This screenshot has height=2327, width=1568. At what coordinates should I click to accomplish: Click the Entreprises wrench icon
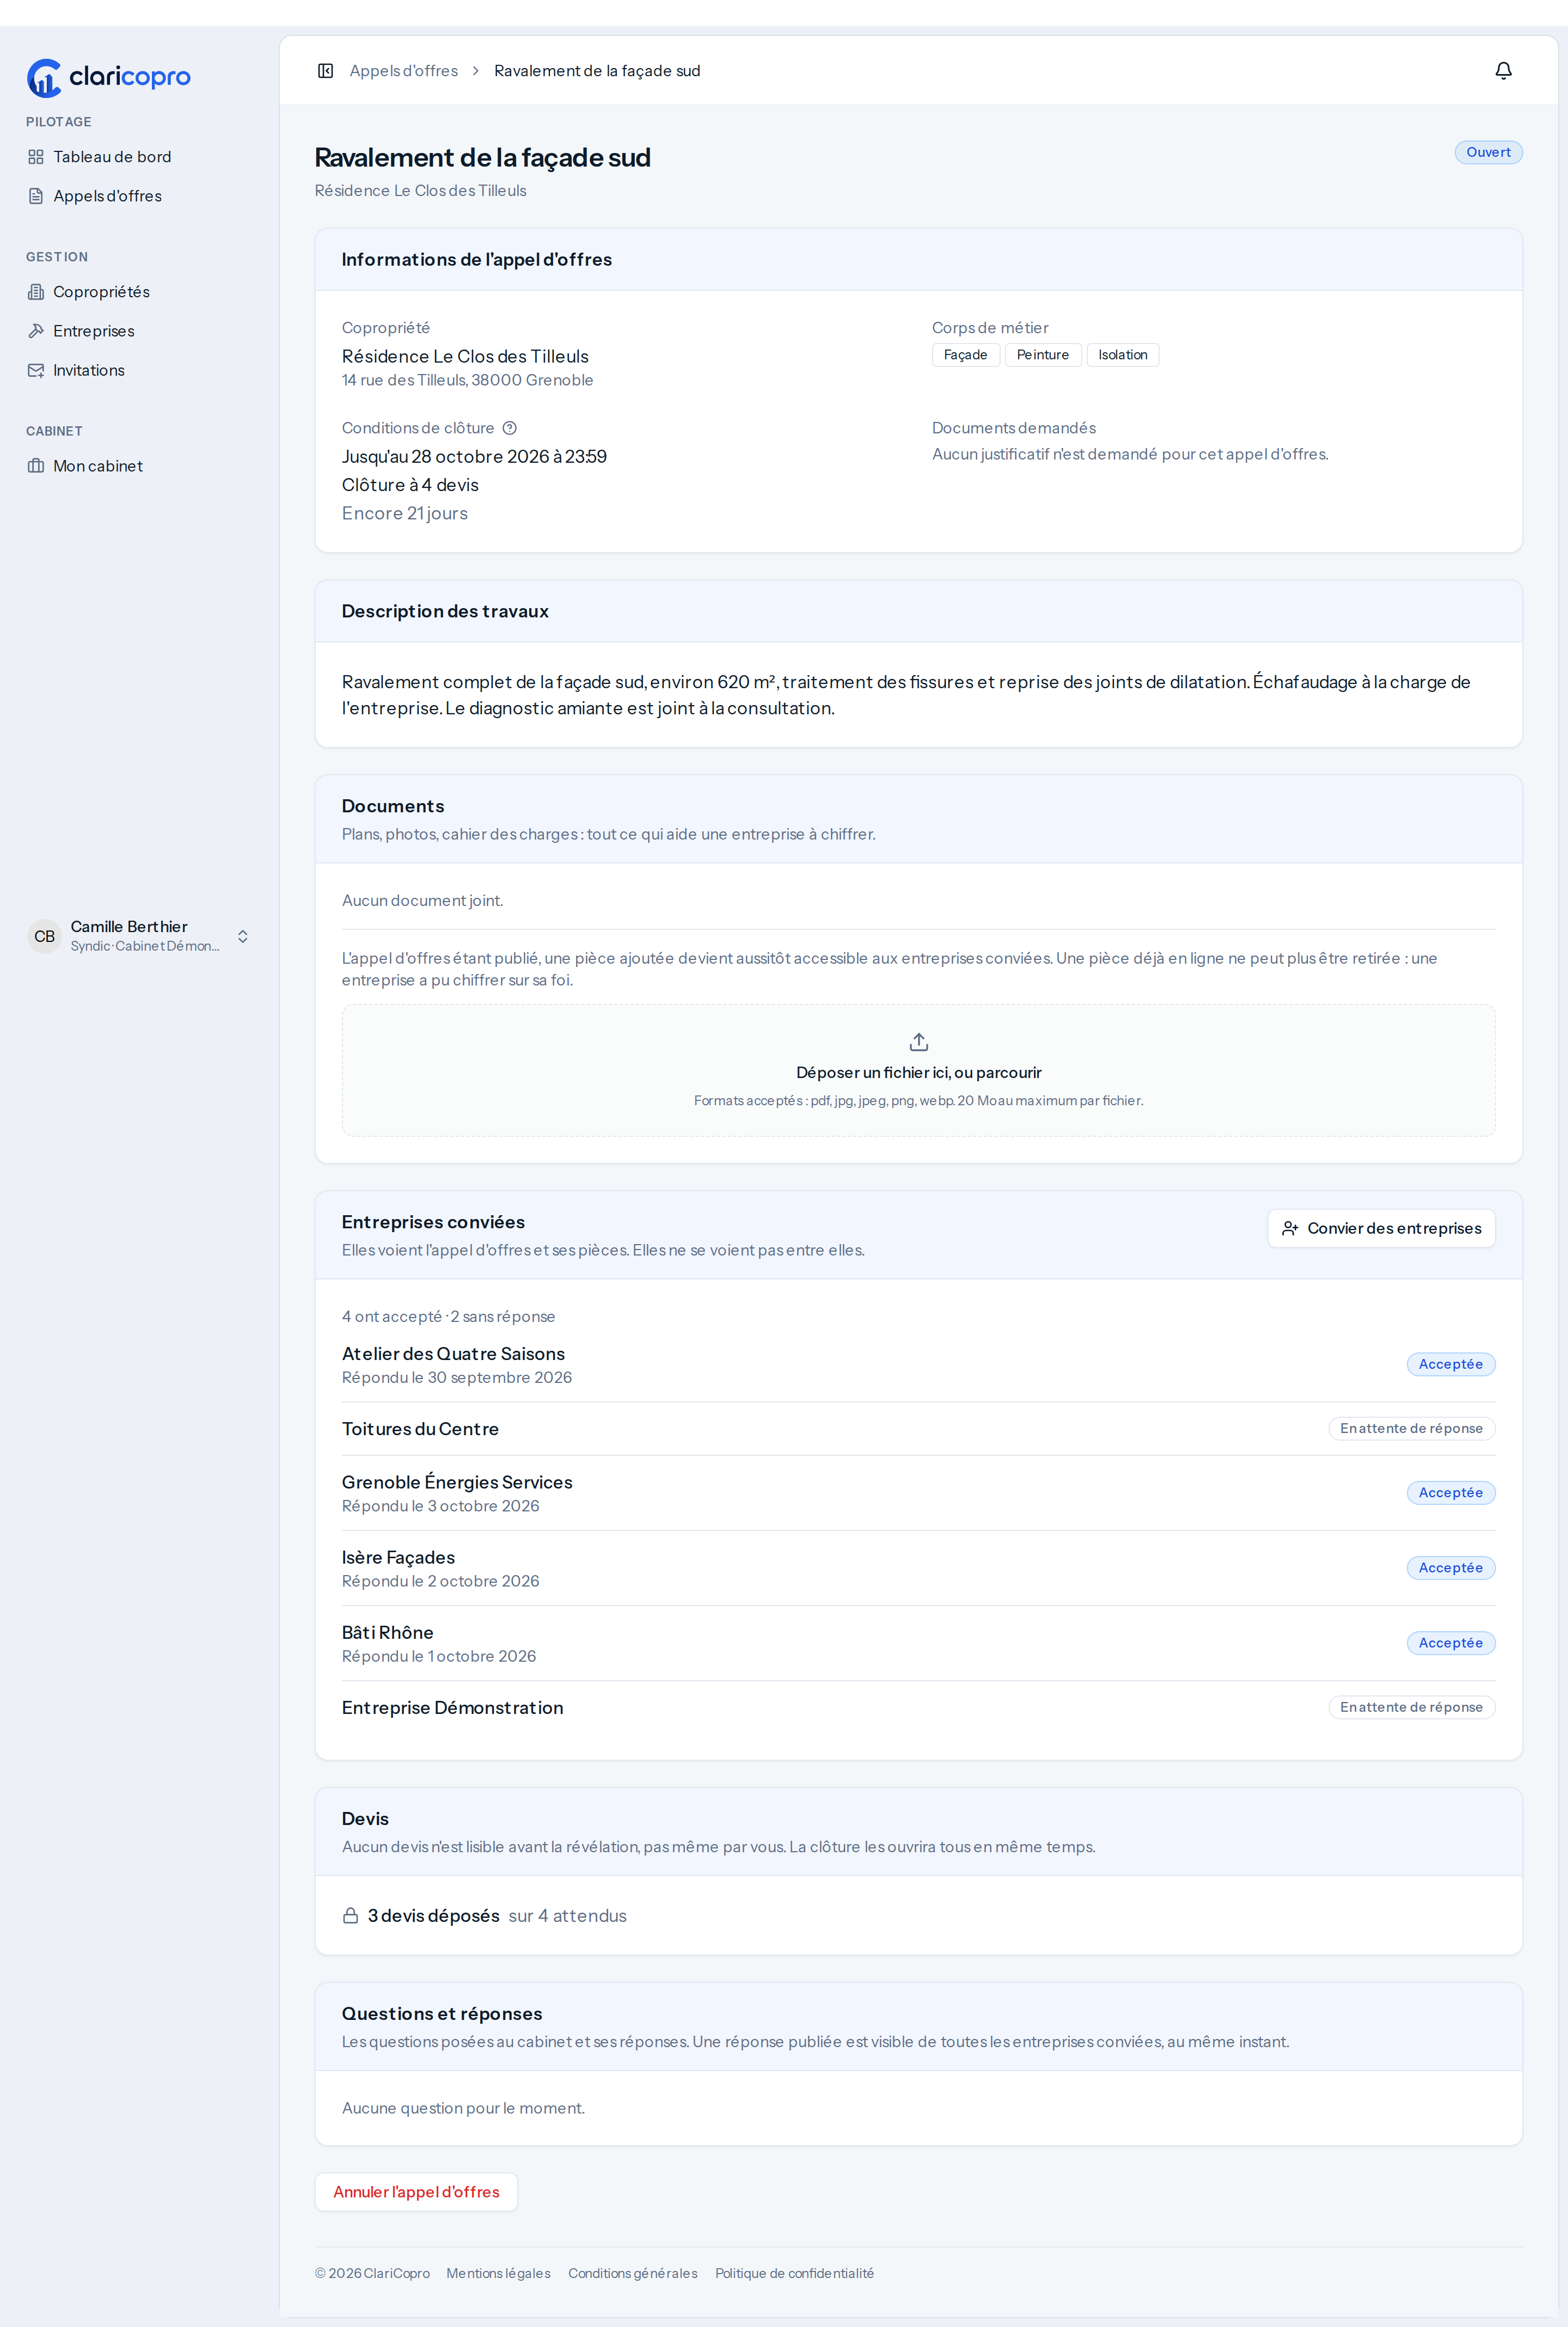[x=36, y=331]
